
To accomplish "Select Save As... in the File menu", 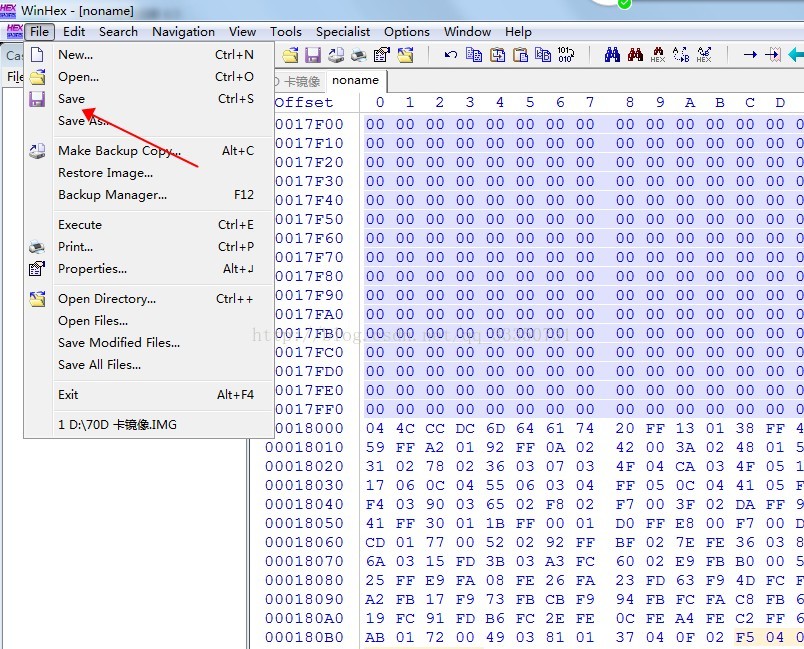I will click(x=149, y=121).
